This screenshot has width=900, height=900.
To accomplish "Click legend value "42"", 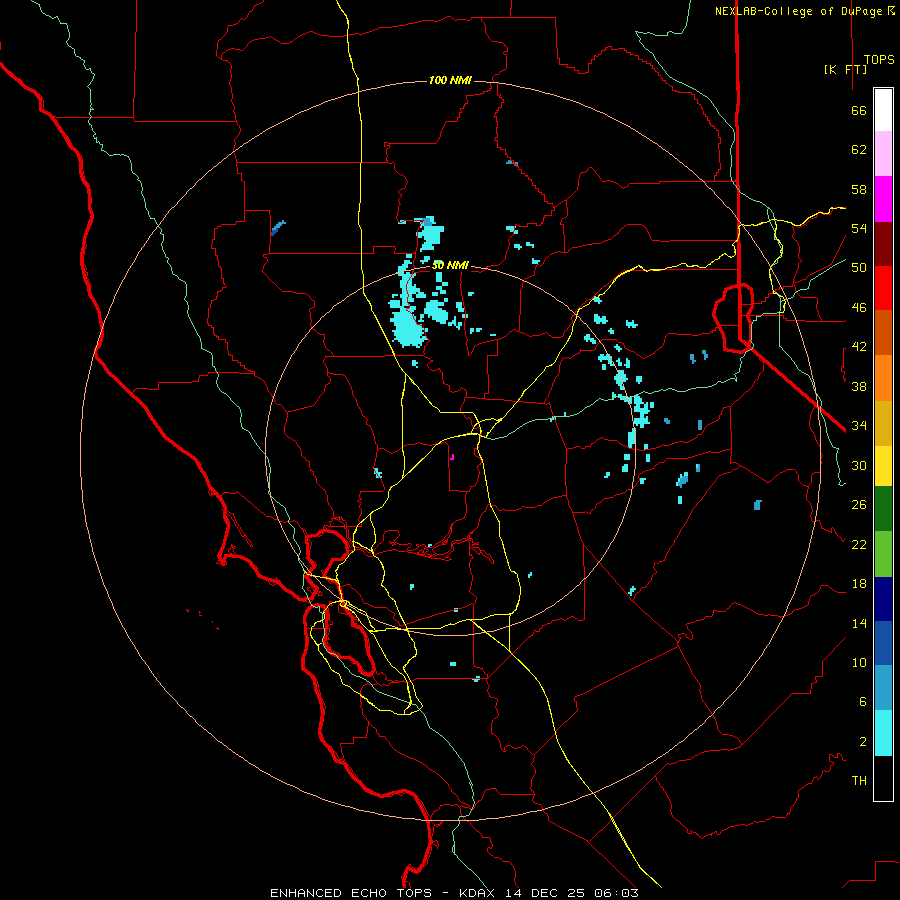I will (x=859, y=347).
